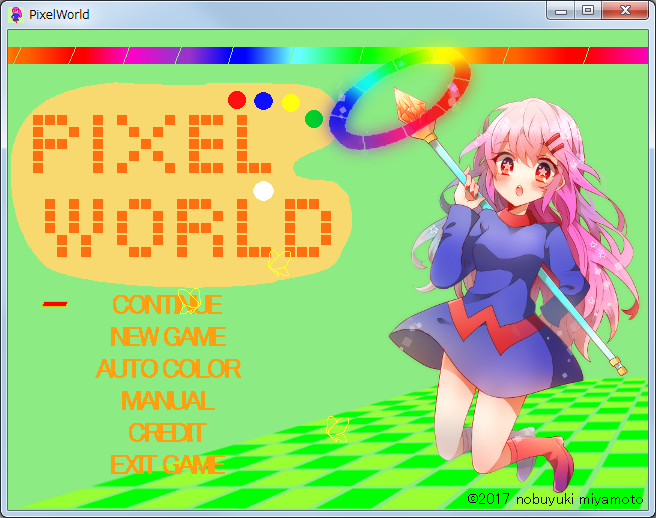
Task: Click the copyright nobuyuki miyamoto text
Action: point(555,499)
